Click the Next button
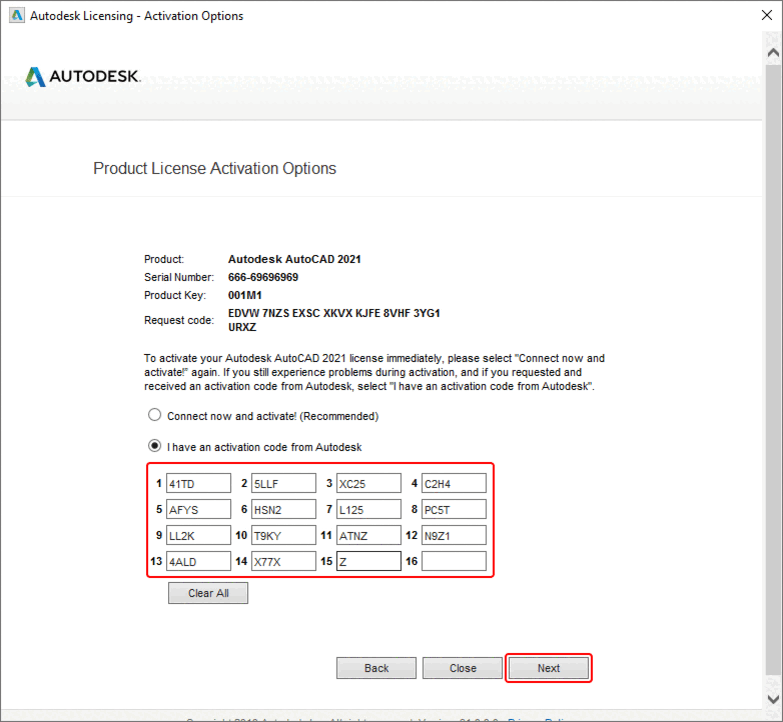 [548, 668]
